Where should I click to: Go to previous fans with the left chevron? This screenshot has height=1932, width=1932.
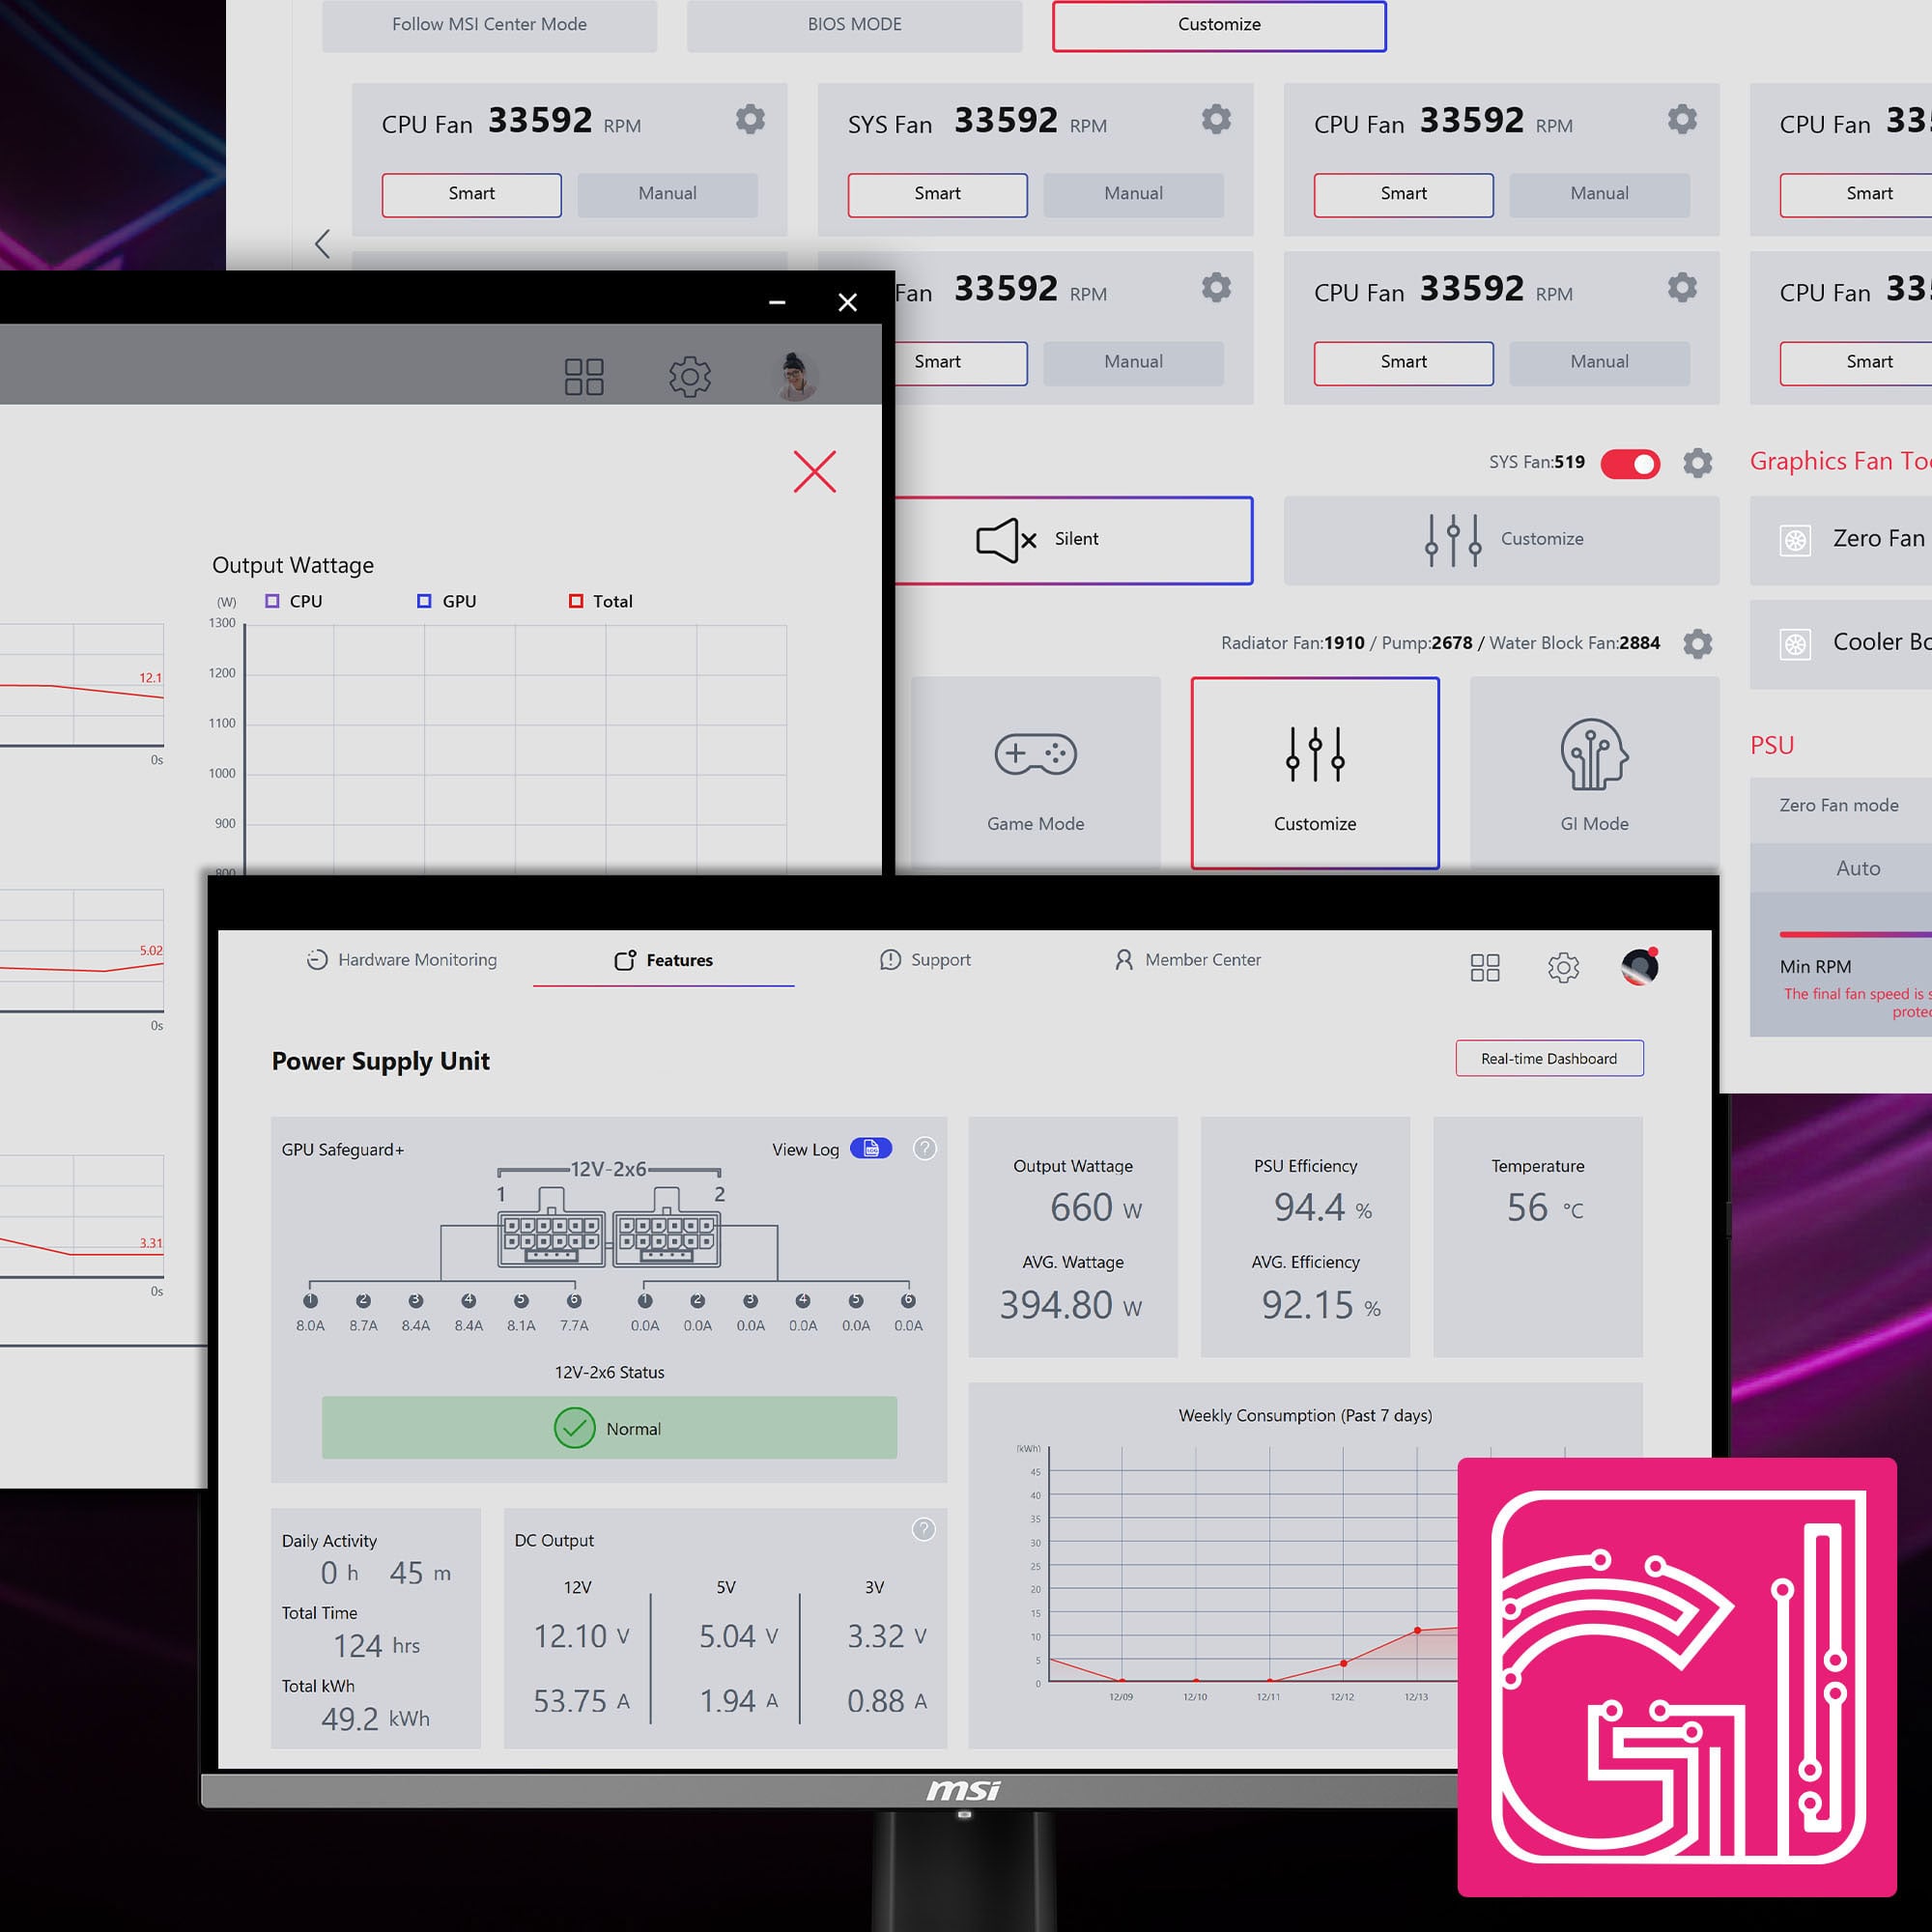click(322, 244)
